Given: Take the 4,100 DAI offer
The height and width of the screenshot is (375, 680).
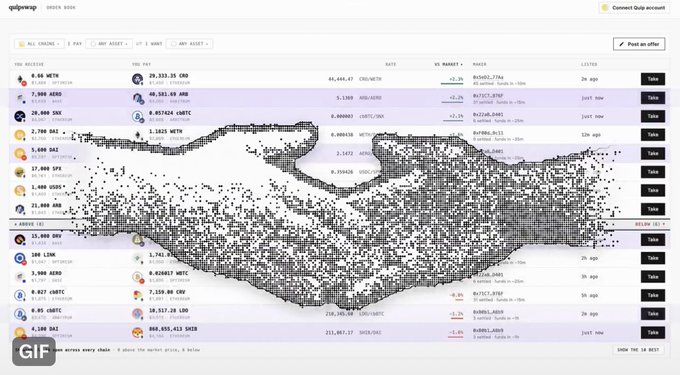Looking at the screenshot, I should pyautogui.click(x=653, y=333).
